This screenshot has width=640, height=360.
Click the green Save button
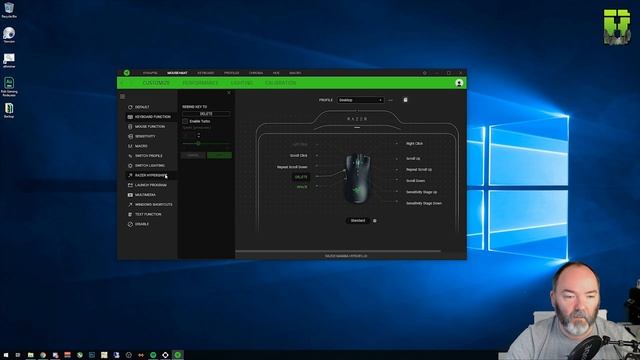(x=220, y=156)
